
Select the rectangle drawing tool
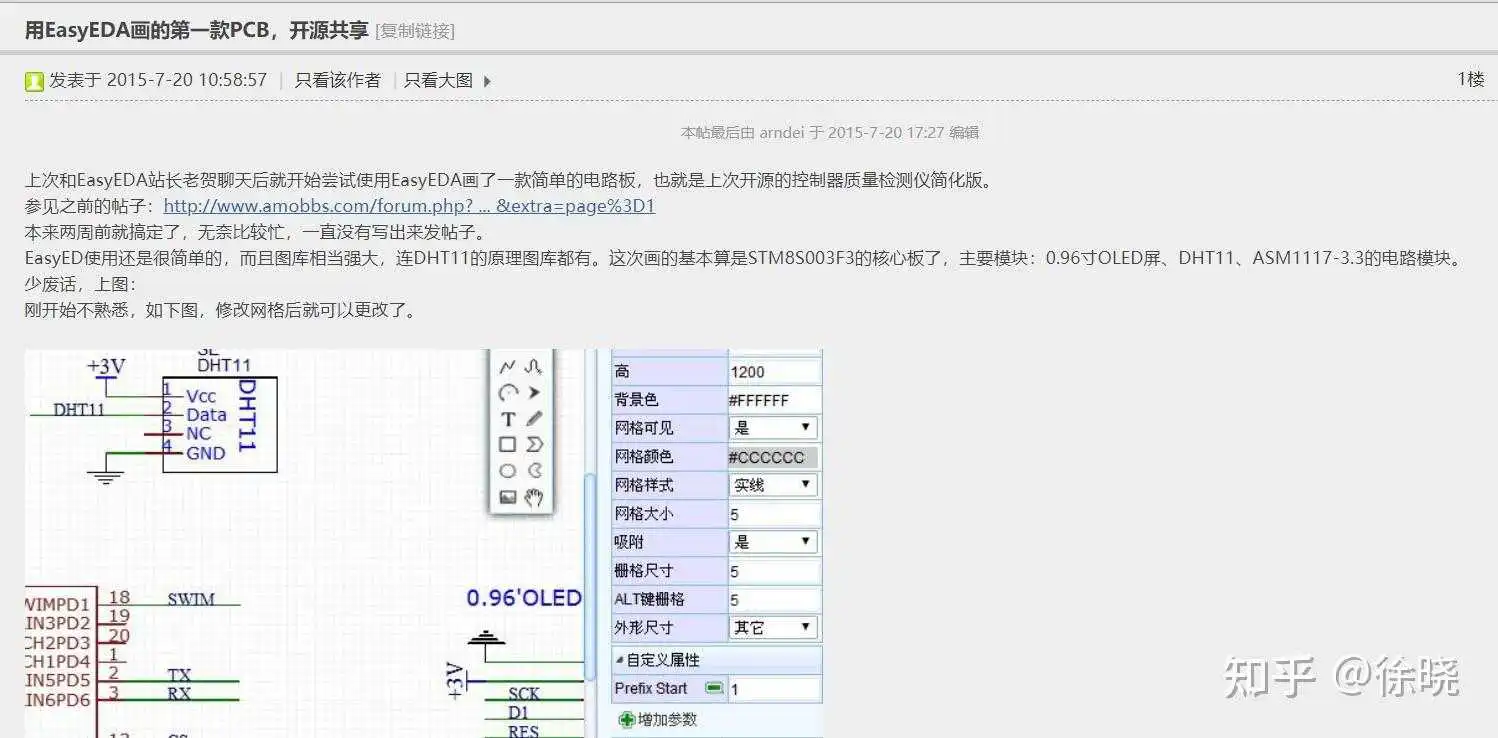(508, 445)
